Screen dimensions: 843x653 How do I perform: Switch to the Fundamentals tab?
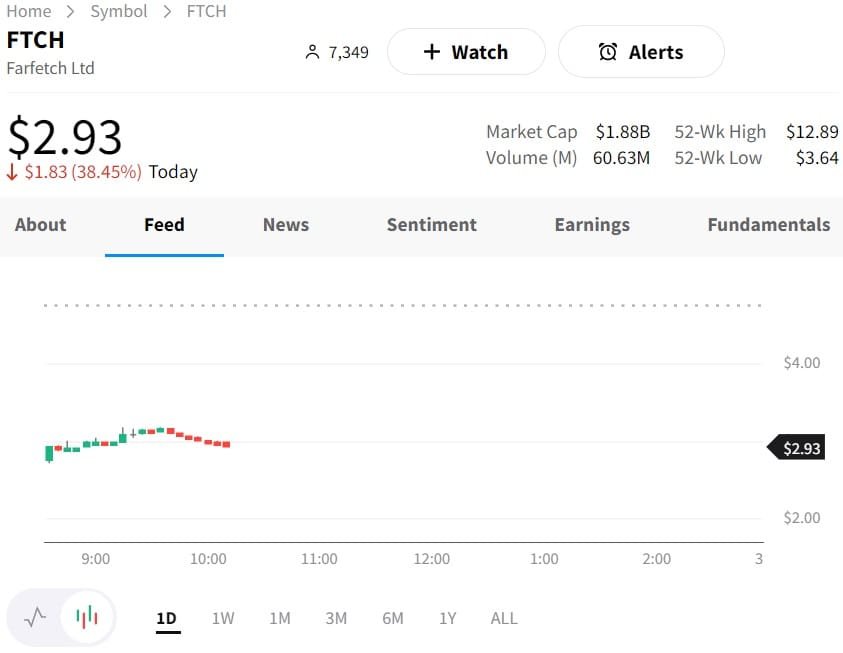768,225
